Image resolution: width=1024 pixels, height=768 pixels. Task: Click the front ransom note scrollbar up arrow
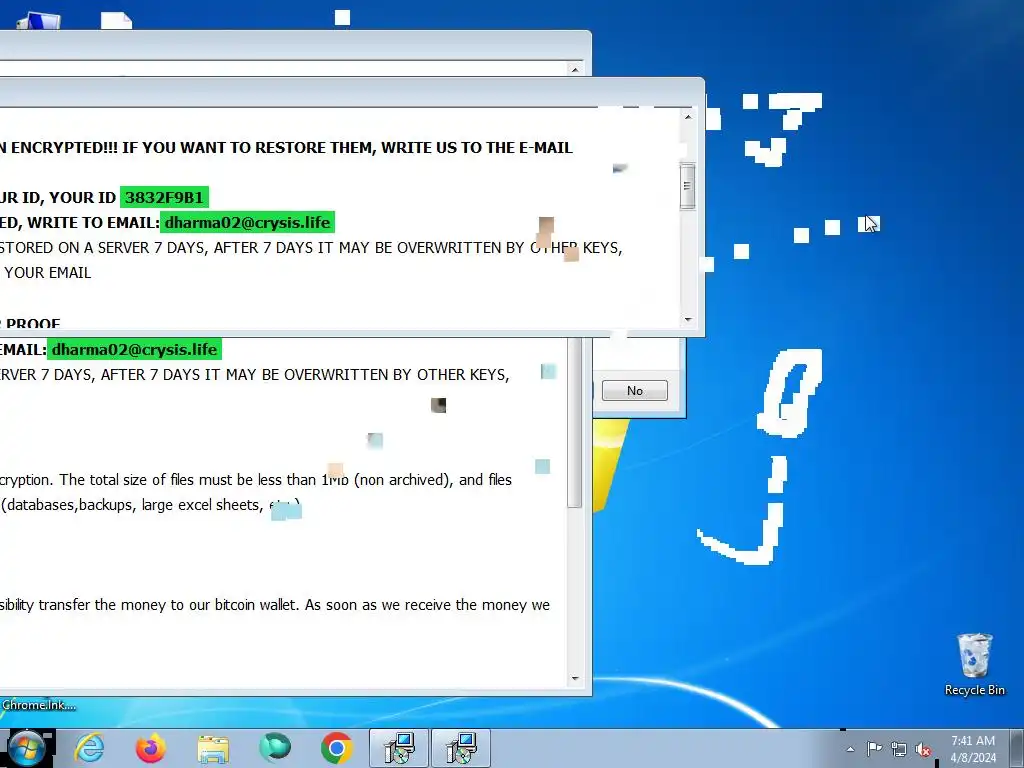point(688,117)
